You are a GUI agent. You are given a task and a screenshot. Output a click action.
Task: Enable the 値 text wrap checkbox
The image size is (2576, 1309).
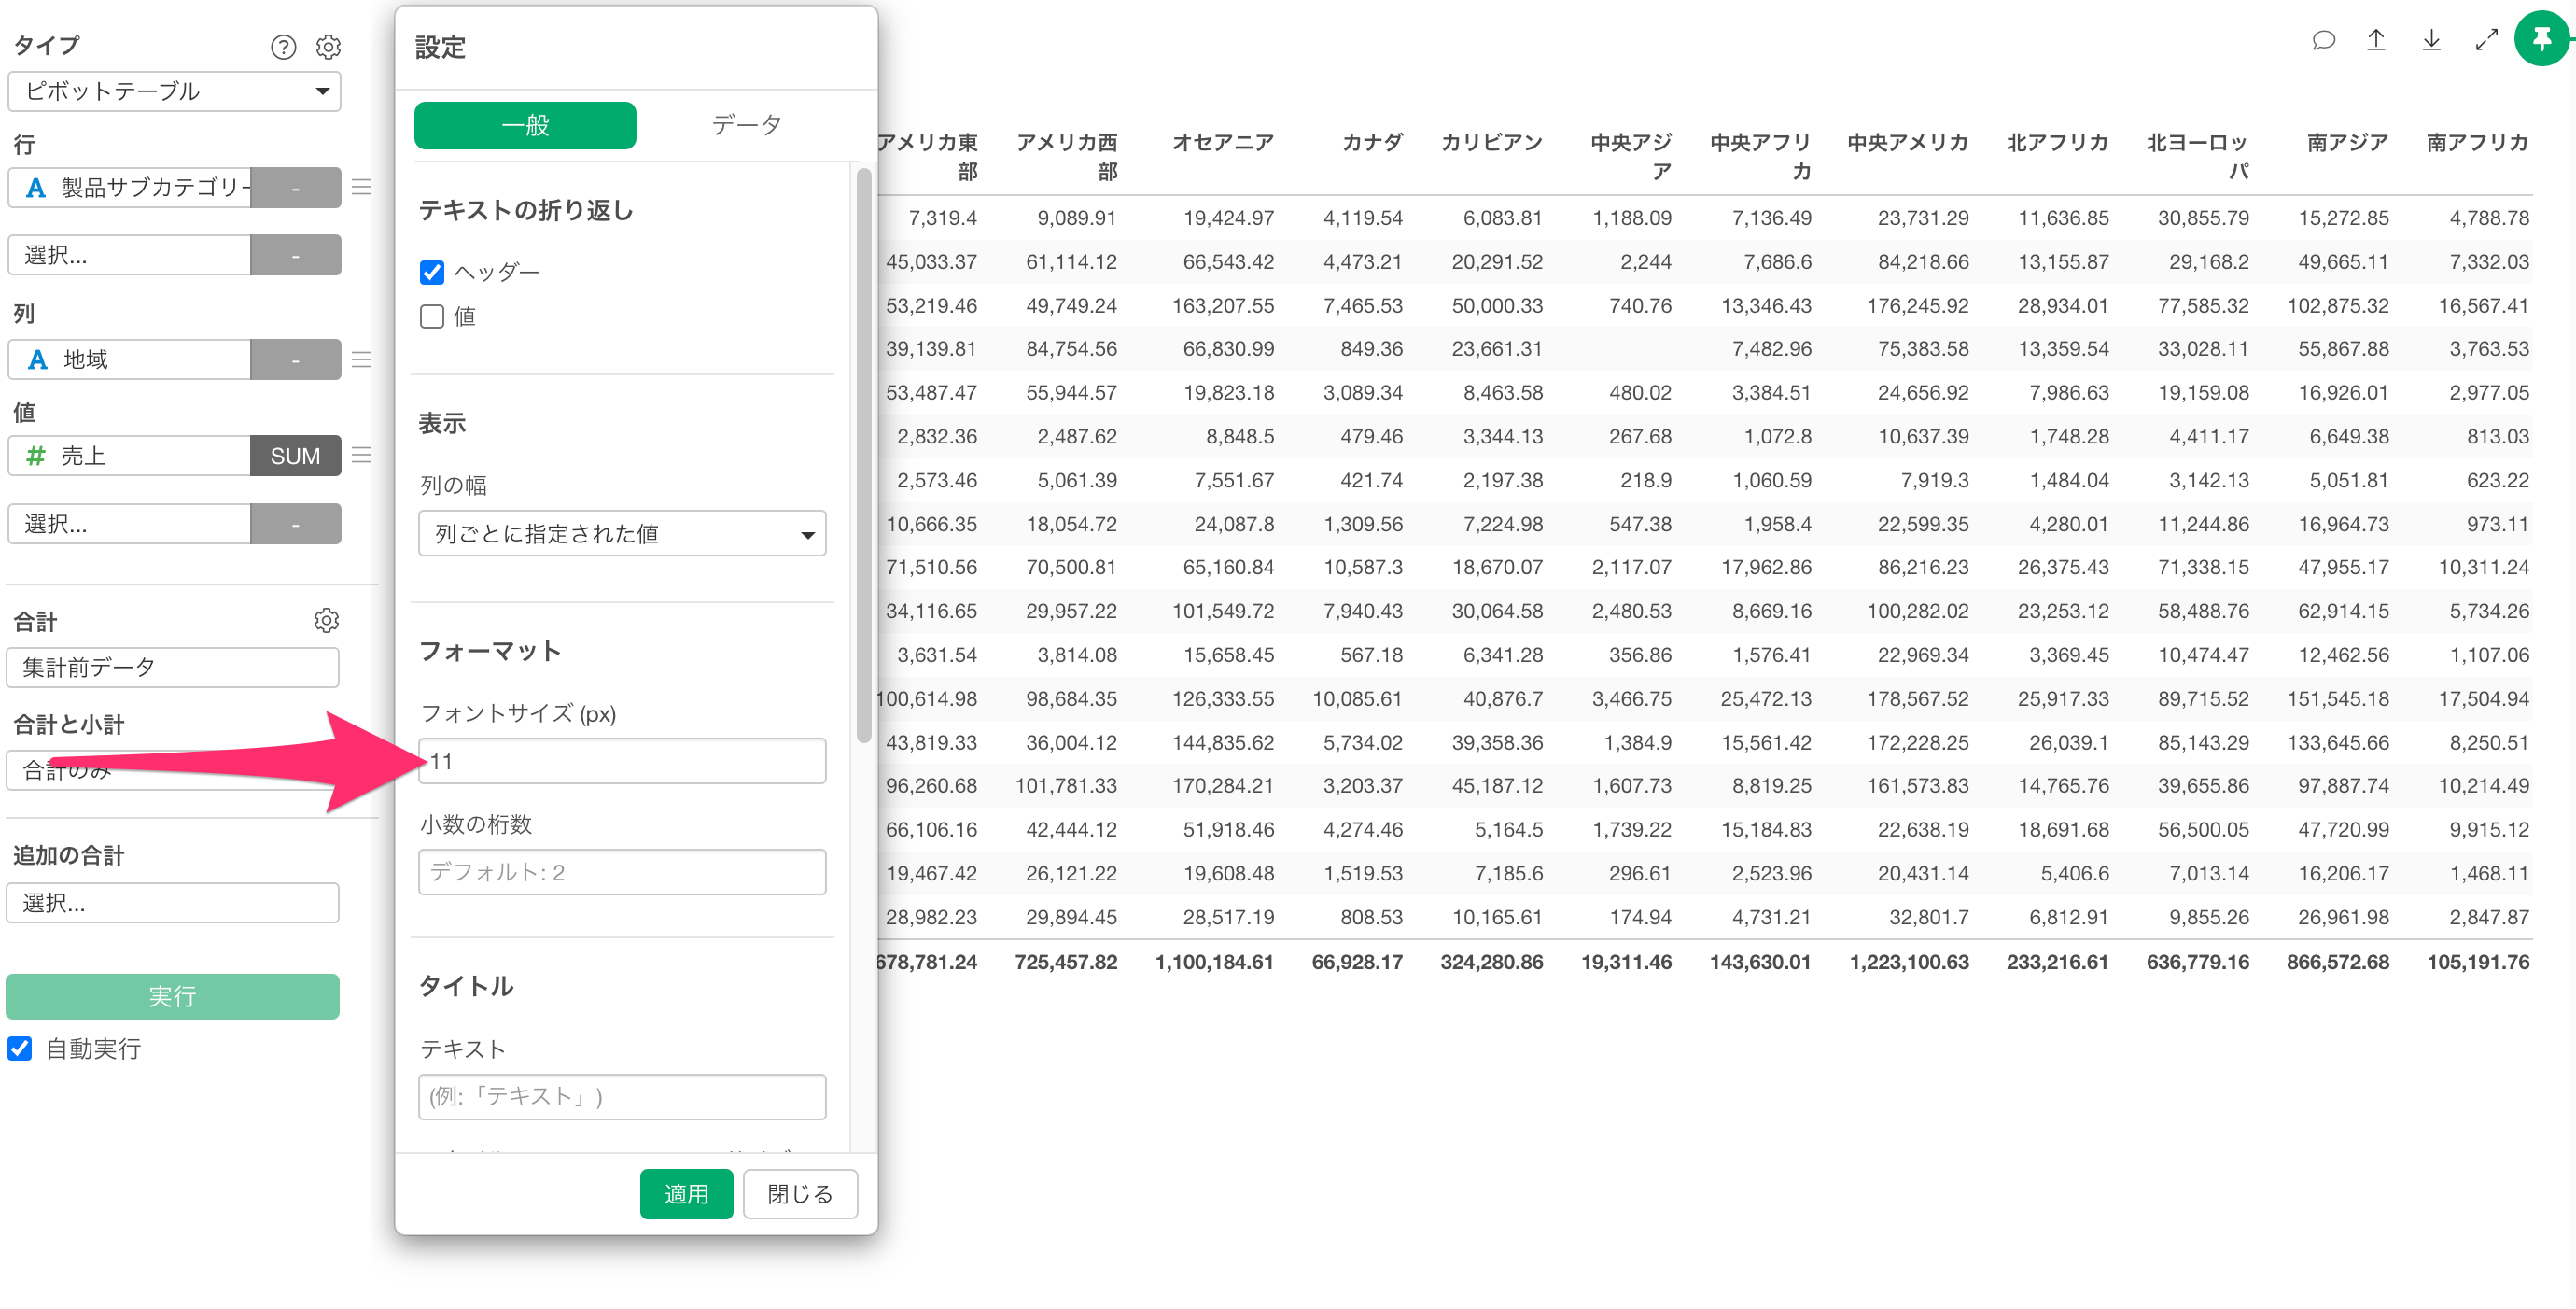(432, 317)
